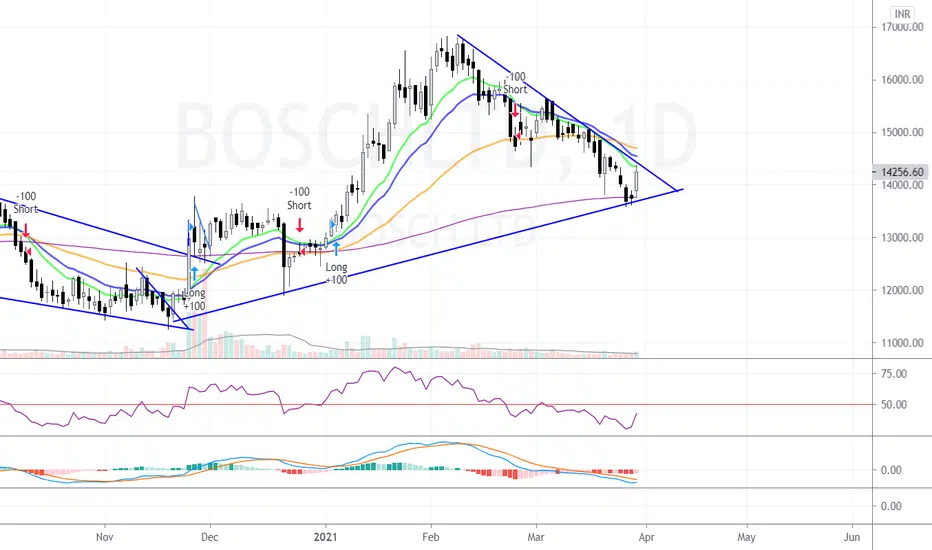Click the red Short arrow in October

tap(26, 230)
